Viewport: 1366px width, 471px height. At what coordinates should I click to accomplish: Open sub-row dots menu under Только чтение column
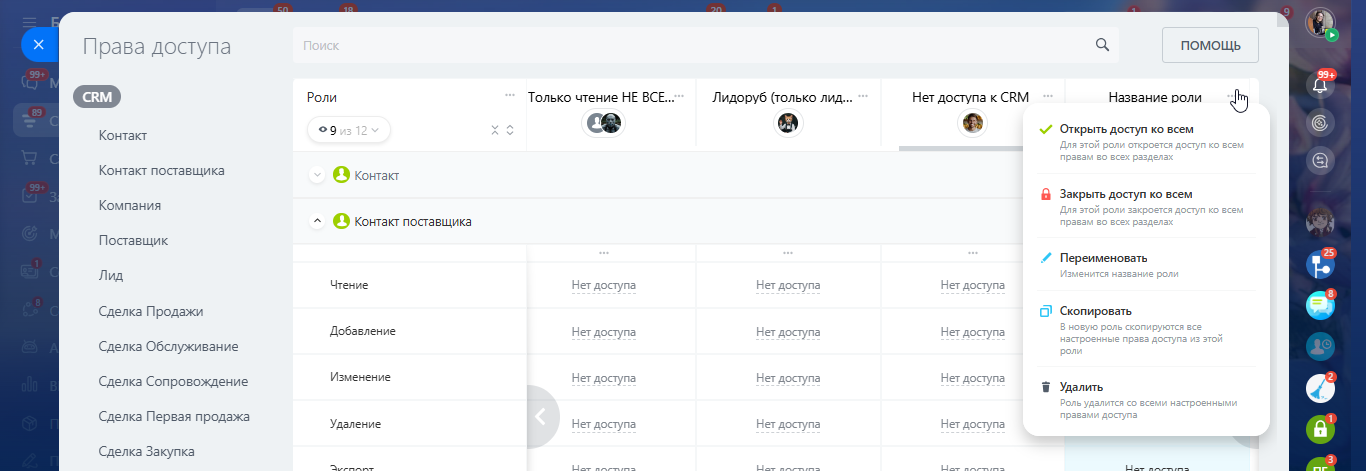click(604, 253)
